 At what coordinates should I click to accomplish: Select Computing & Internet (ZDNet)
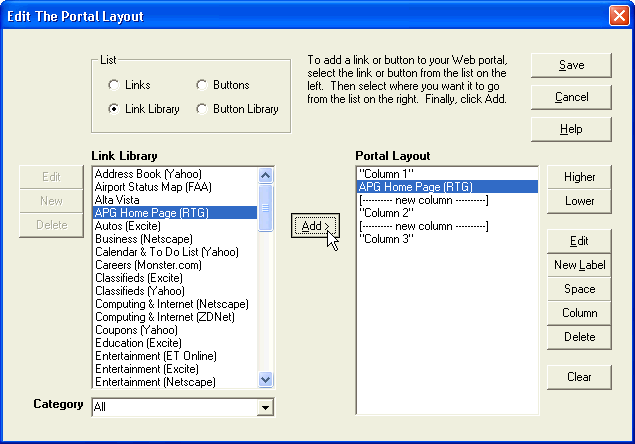tap(175, 317)
